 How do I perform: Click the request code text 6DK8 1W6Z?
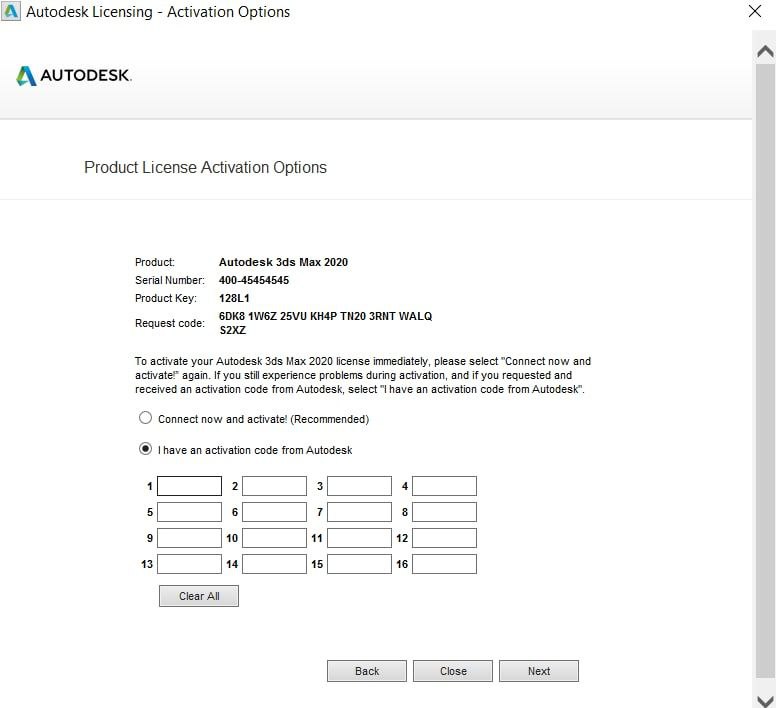248,316
